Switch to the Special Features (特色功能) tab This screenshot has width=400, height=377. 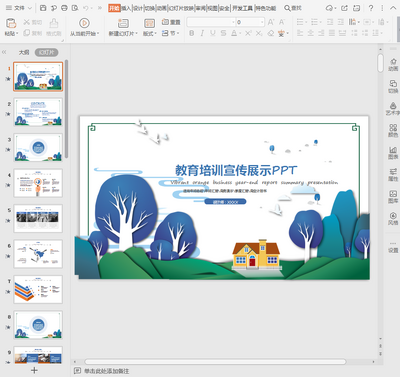(266, 8)
